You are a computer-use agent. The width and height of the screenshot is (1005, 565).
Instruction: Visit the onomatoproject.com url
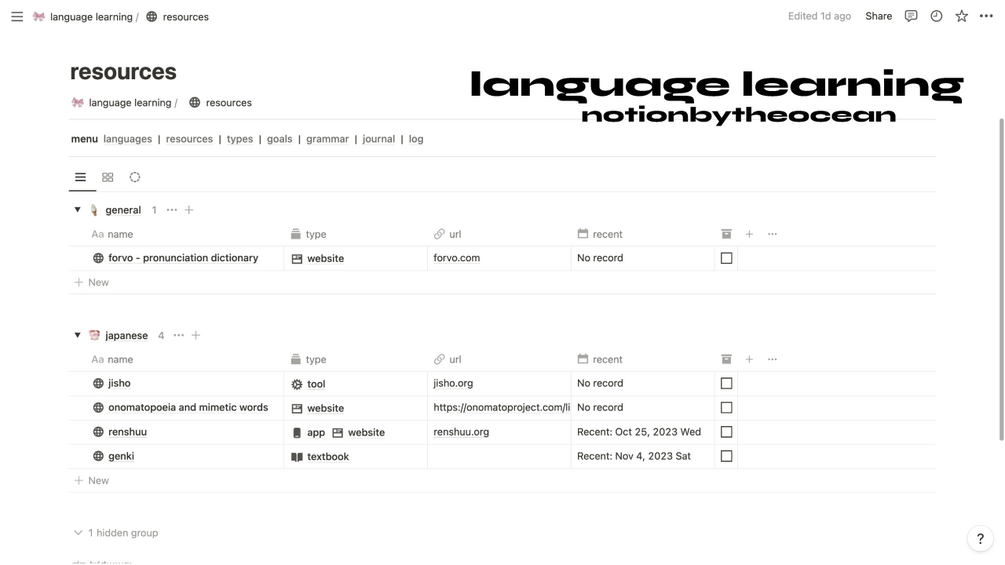pos(501,407)
